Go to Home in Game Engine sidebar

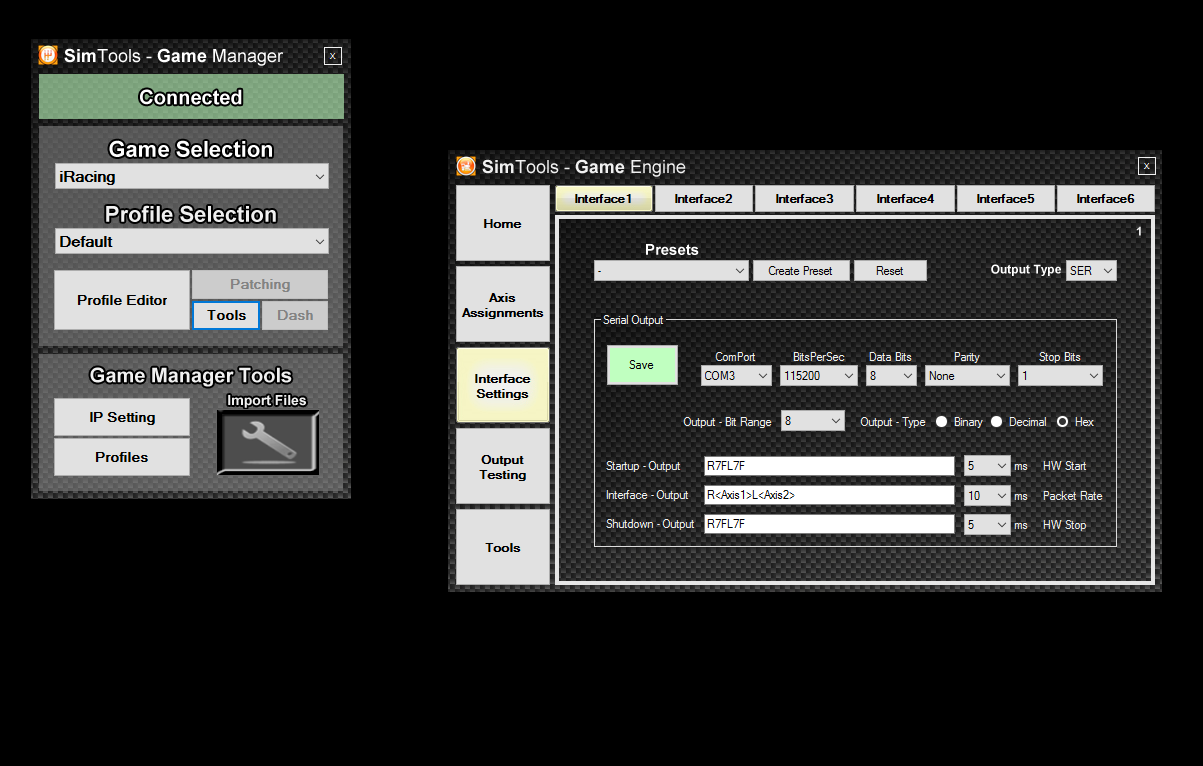click(x=503, y=224)
